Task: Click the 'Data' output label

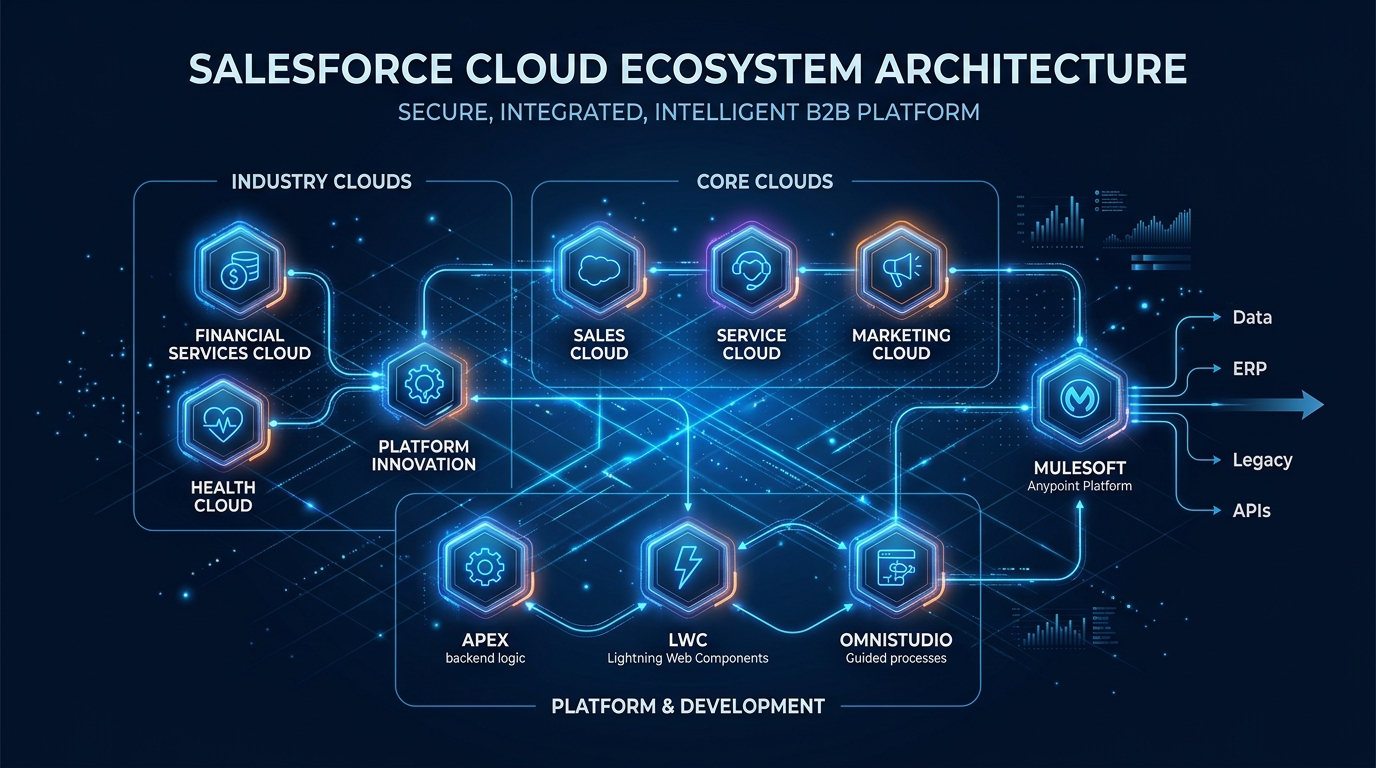Action: 1252,317
